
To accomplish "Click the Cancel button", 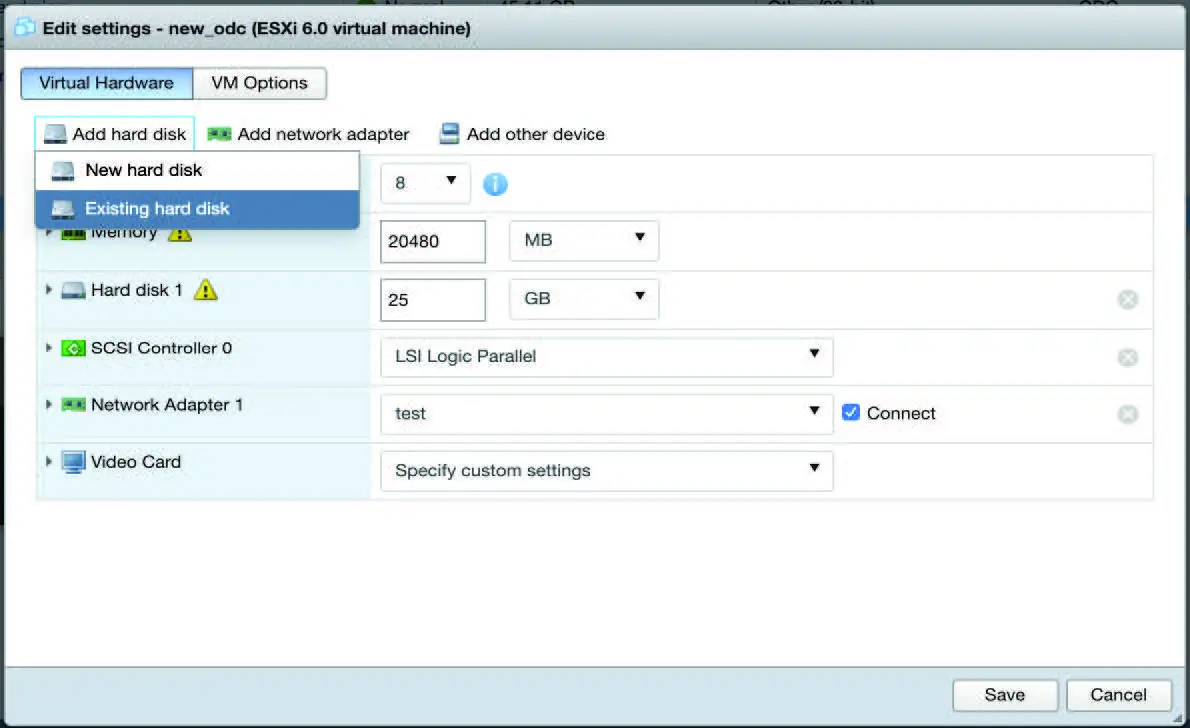I will (1118, 695).
